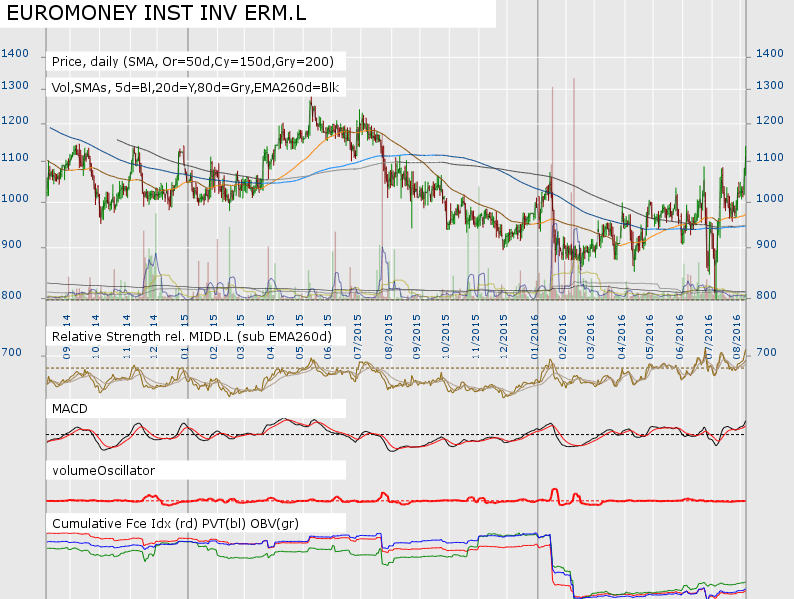
Task: Click the 07/2015 date label
Action: coord(359,337)
